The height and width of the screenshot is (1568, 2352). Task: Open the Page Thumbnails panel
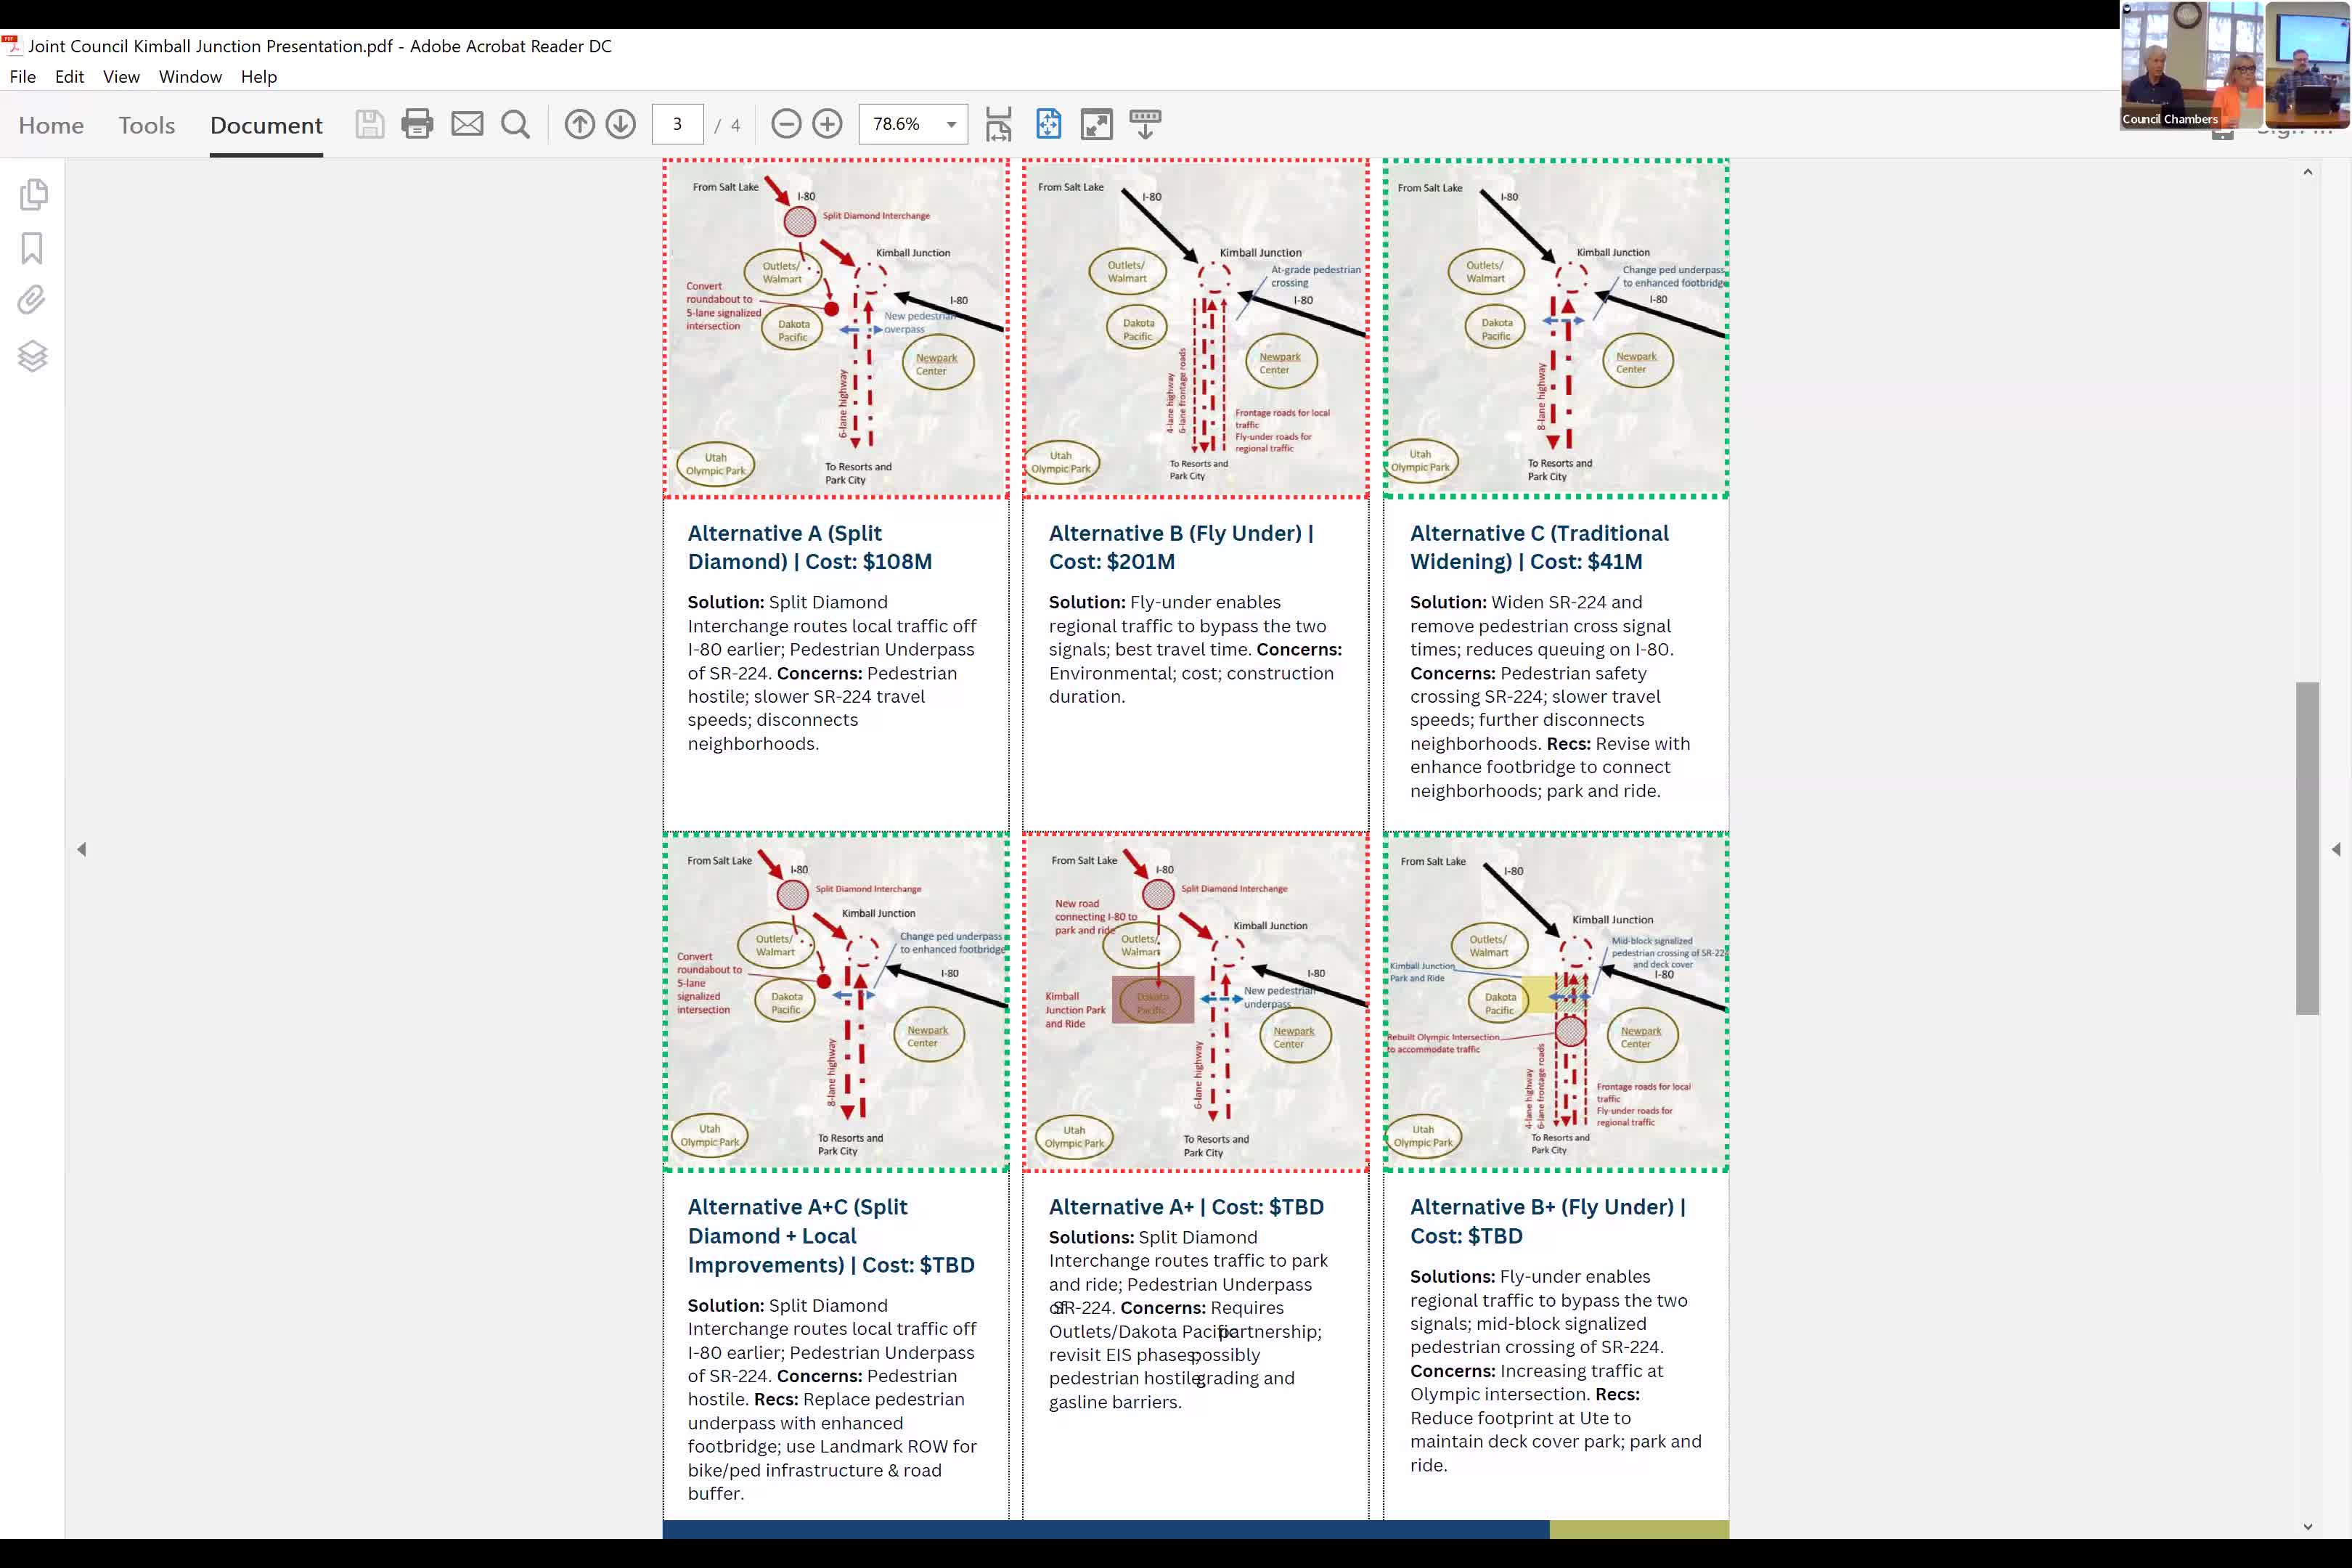(34, 195)
